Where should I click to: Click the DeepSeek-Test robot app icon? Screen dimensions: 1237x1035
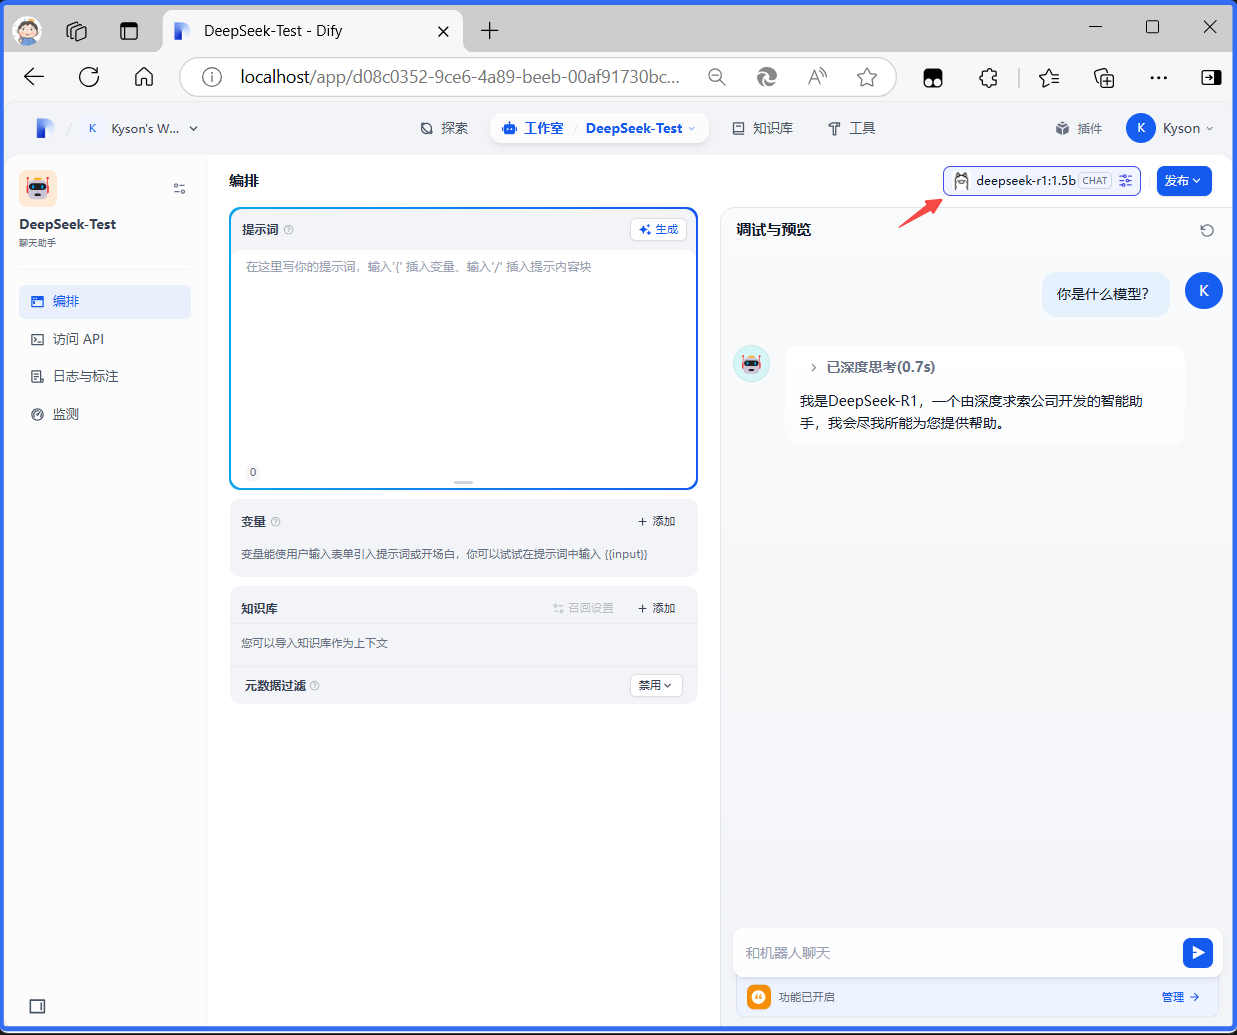[x=38, y=188]
